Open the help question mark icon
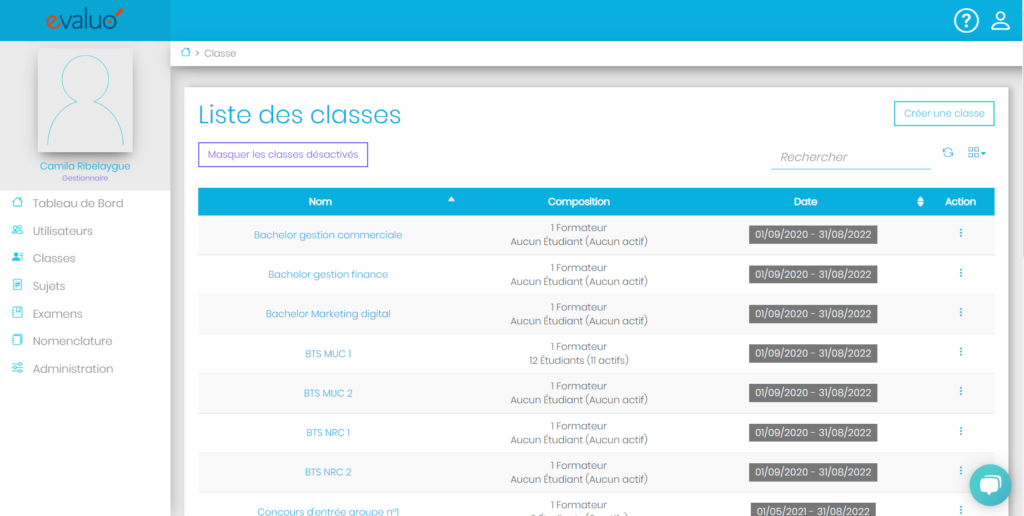The height and width of the screenshot is (516, 1024). pos(965,21)
